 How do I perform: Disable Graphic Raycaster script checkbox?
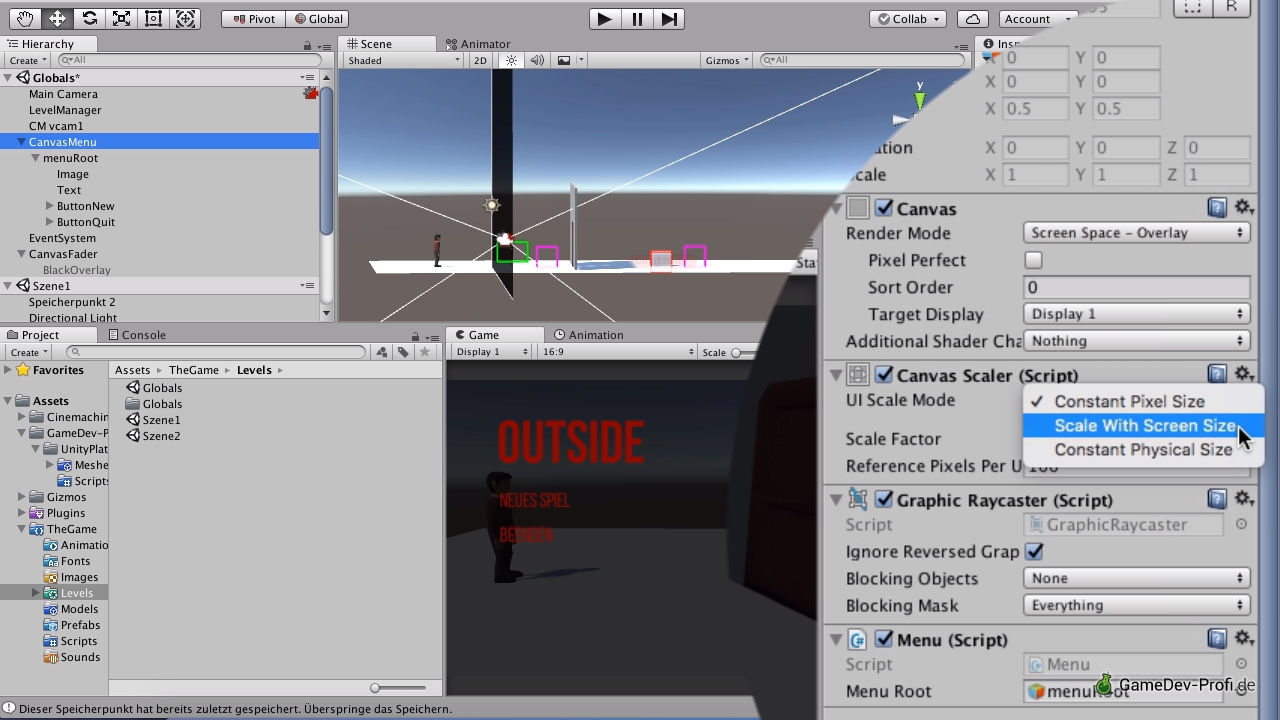click(884, 500)
